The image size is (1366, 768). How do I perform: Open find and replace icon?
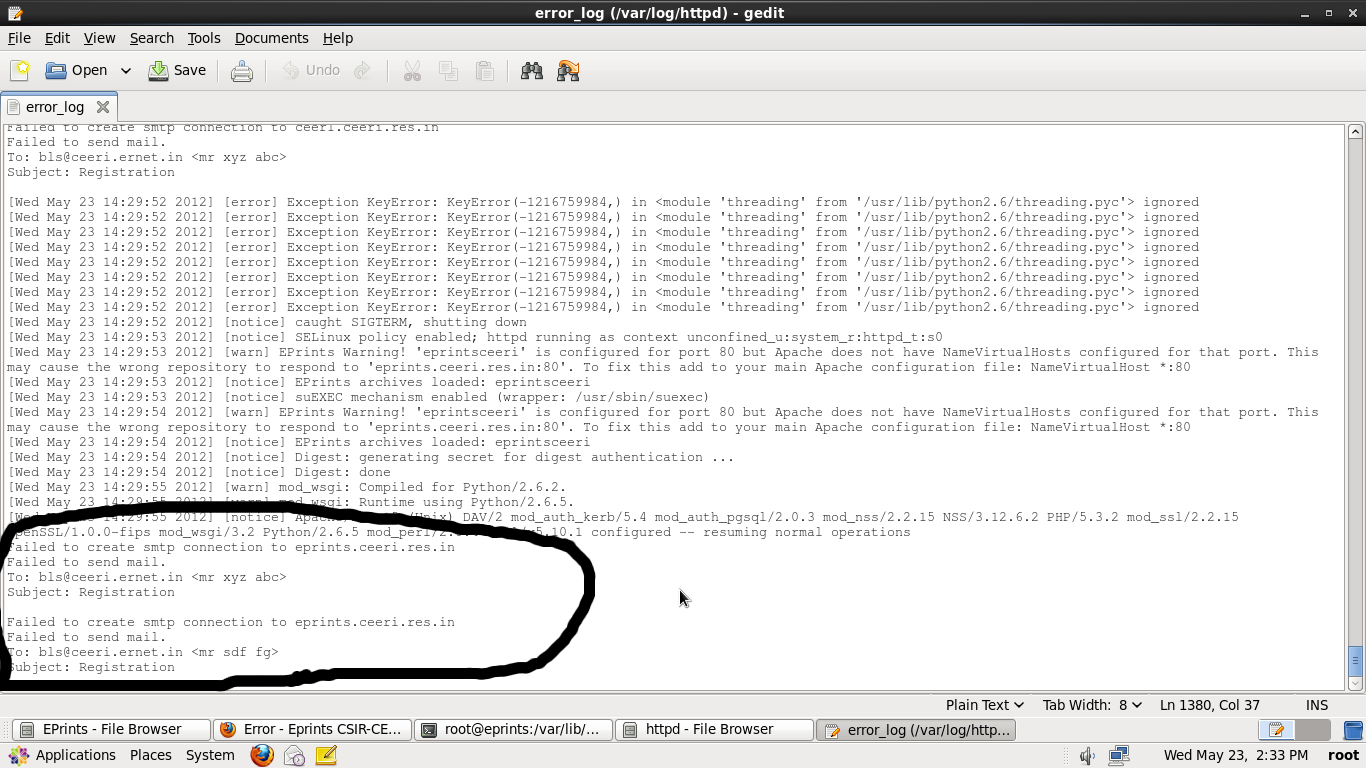pos(568,71)
